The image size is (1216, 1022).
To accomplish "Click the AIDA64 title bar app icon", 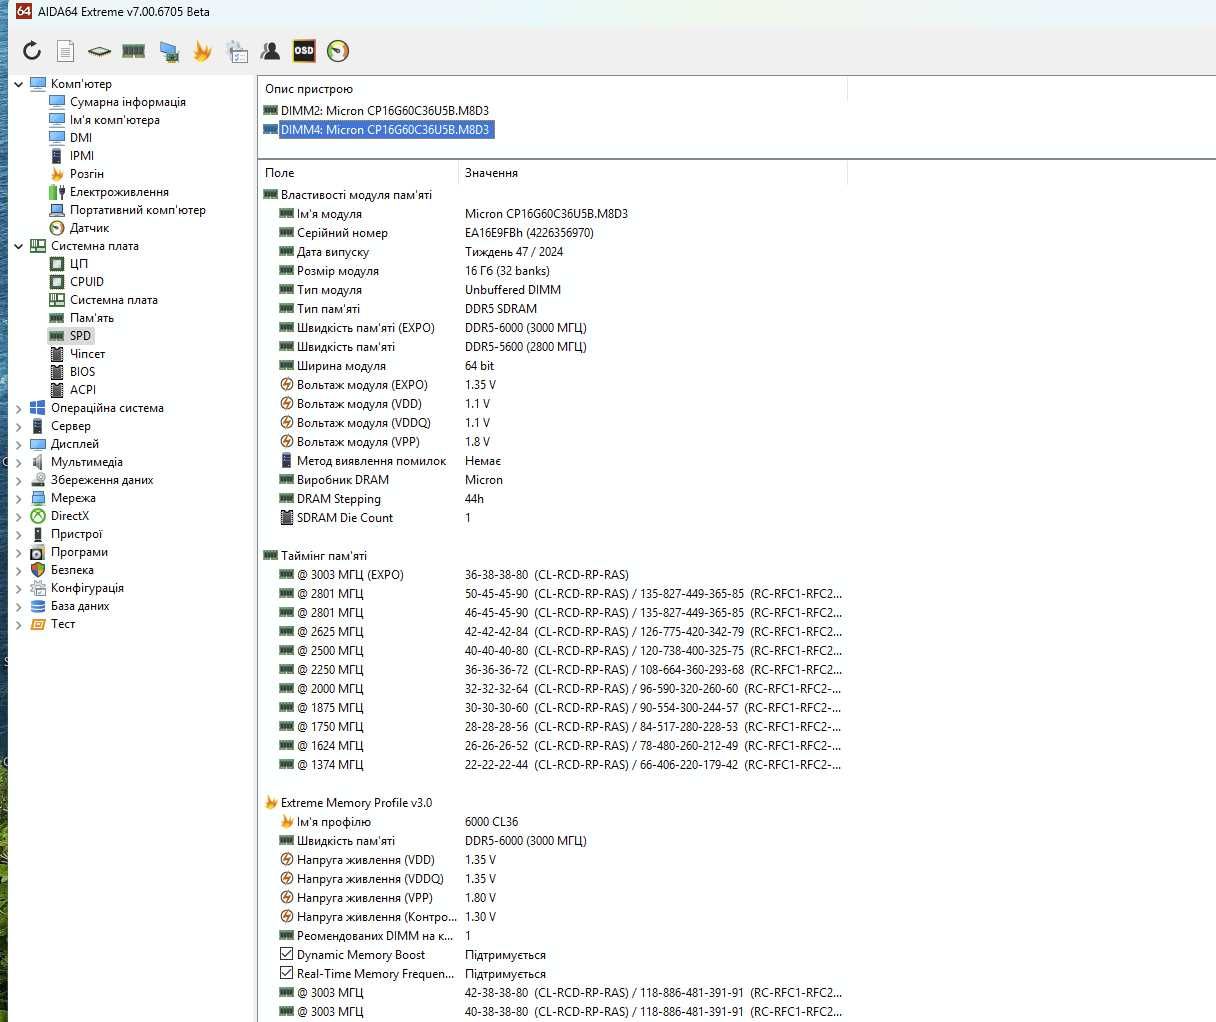I will click(x=24, y=12).
